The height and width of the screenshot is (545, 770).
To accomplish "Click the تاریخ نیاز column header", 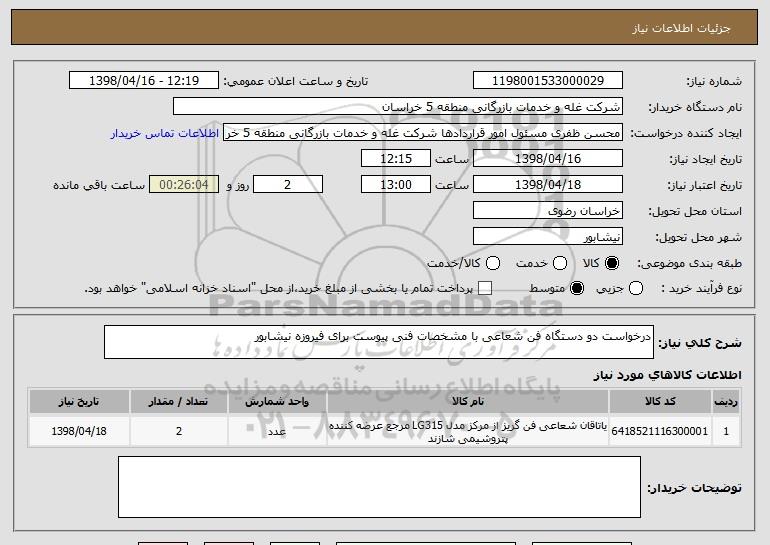I will (x=79, y=402).
